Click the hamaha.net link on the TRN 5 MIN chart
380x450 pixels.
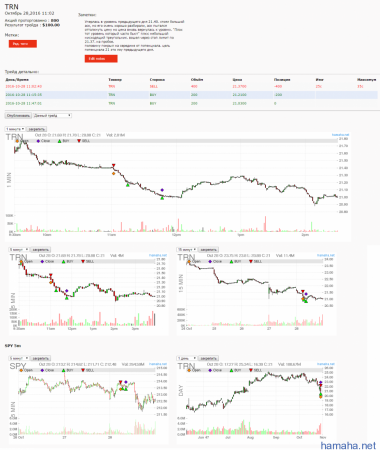point(157,255)
